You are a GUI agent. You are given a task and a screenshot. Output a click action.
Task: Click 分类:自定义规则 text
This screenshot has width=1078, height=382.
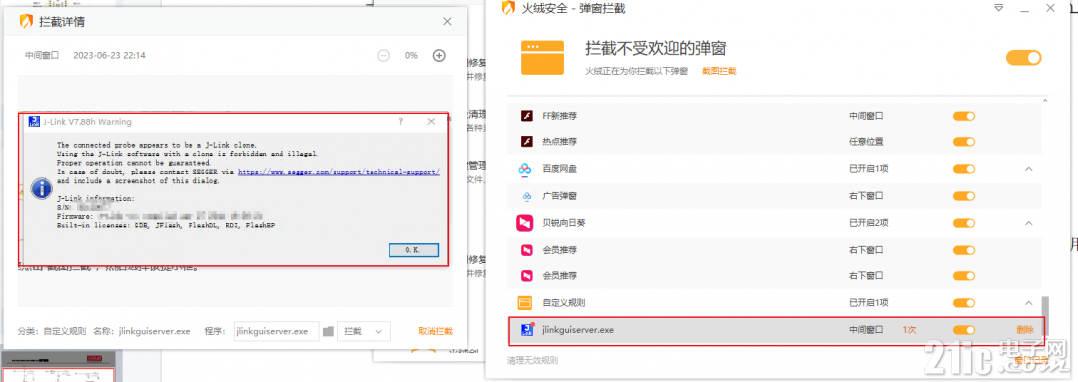[52, 331]
